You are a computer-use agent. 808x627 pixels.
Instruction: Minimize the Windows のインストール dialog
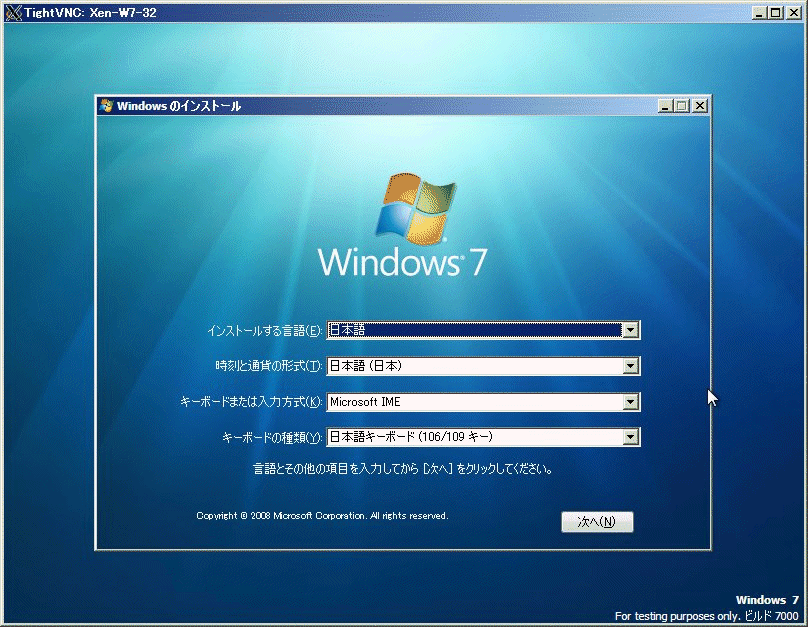(666, 106)
